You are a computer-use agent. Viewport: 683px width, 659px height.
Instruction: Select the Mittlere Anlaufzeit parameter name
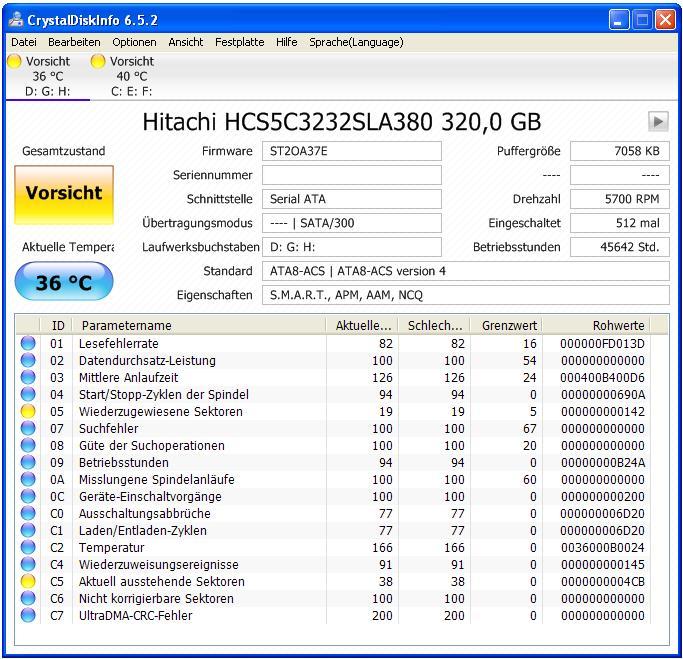(128, 377)
